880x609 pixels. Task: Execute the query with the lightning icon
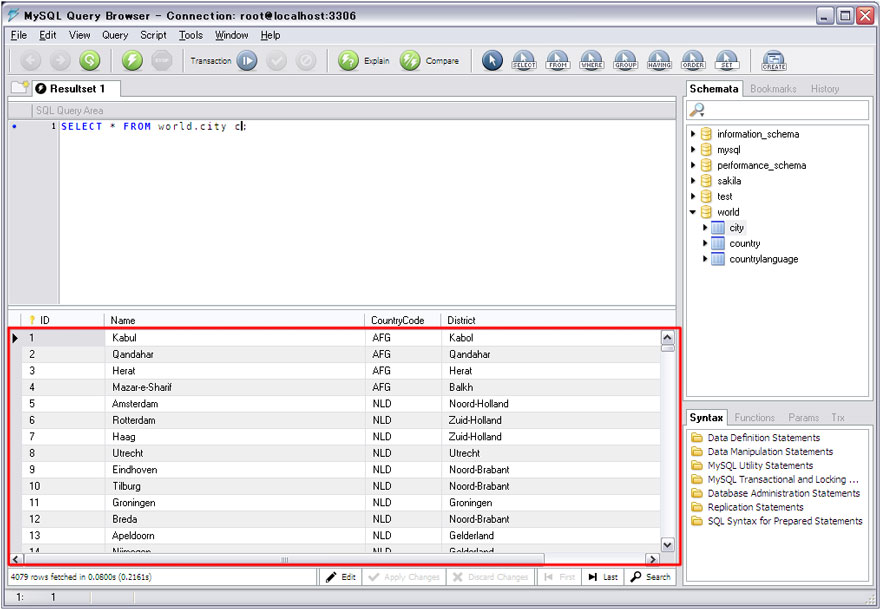click(x=132, y=60)
